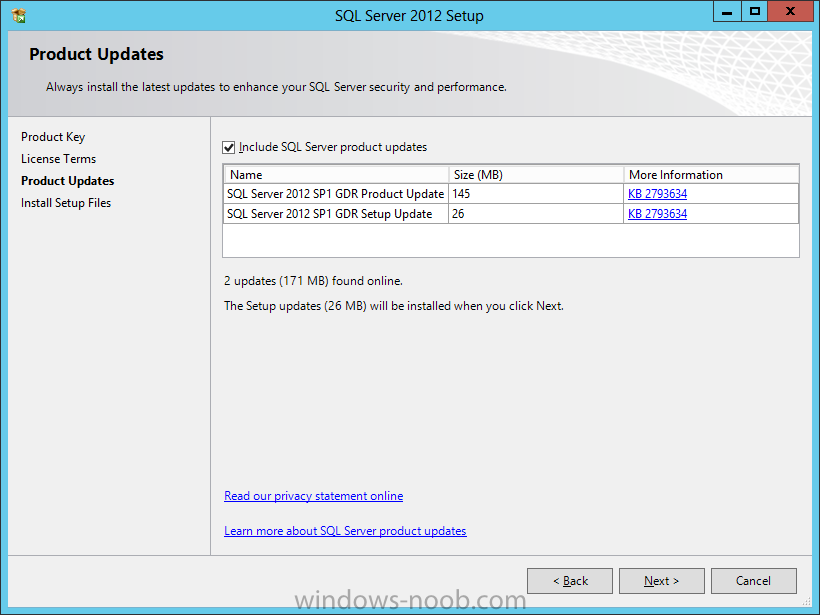This screenshot has width=820, height=615.
Task: Click the SQL Server setup icon in title bar
Action: (19, 16)
